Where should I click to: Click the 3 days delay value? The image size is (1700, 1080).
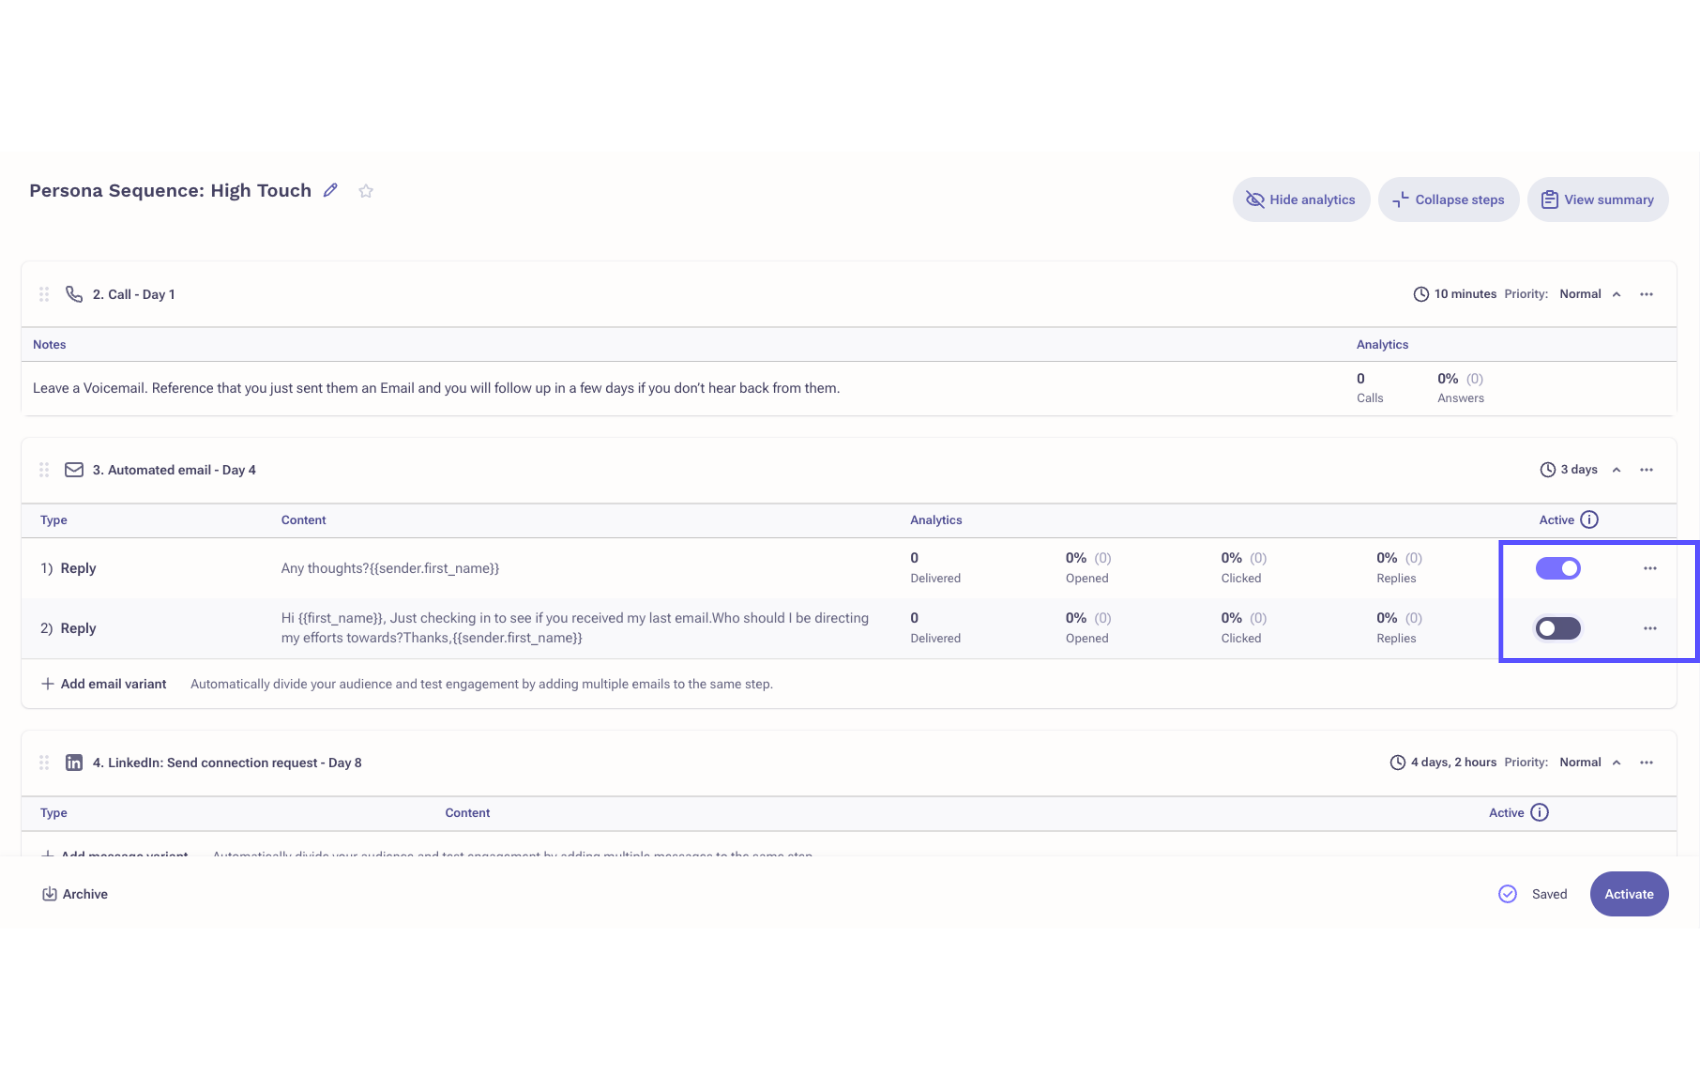click(x=1579, y=470)
